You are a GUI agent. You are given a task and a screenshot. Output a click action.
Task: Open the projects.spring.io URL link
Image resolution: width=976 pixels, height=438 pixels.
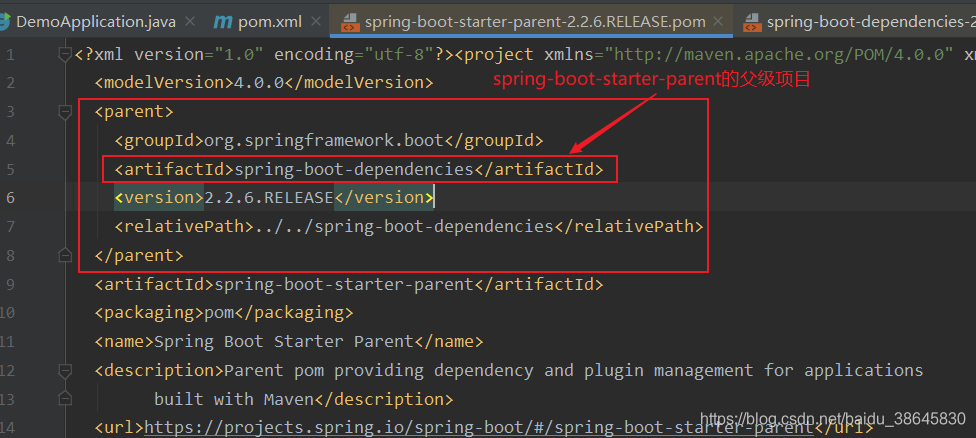(x=479, y=427)
